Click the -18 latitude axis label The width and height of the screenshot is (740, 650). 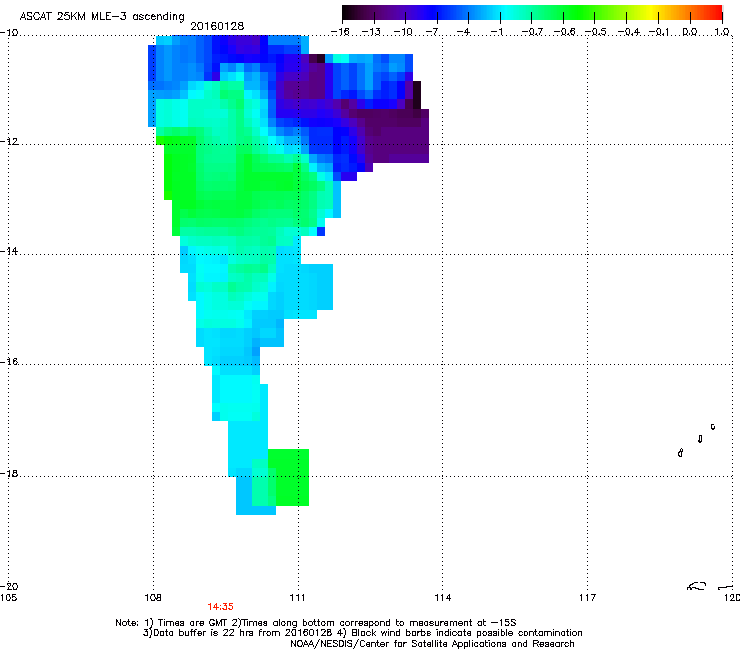(x=9, y=473)
